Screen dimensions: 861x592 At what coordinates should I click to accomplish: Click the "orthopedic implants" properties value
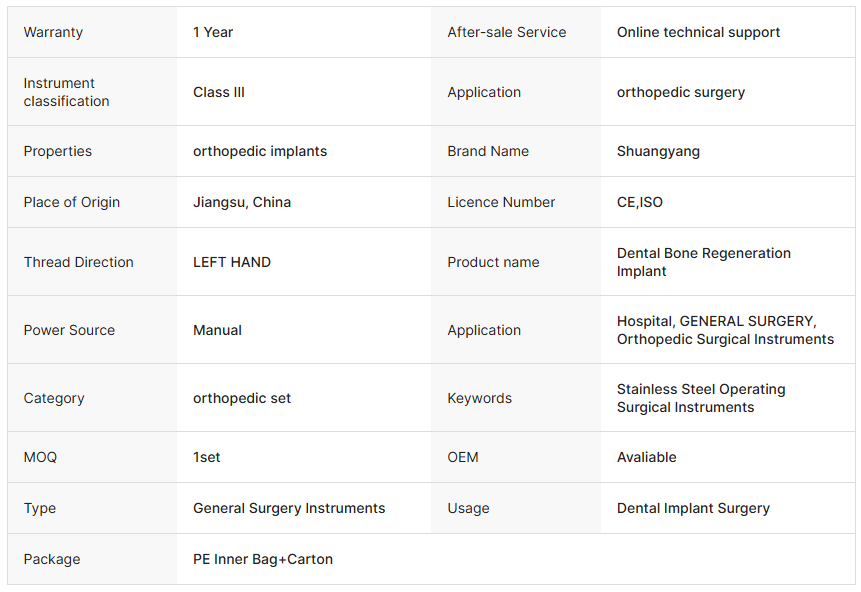[260, 151]
